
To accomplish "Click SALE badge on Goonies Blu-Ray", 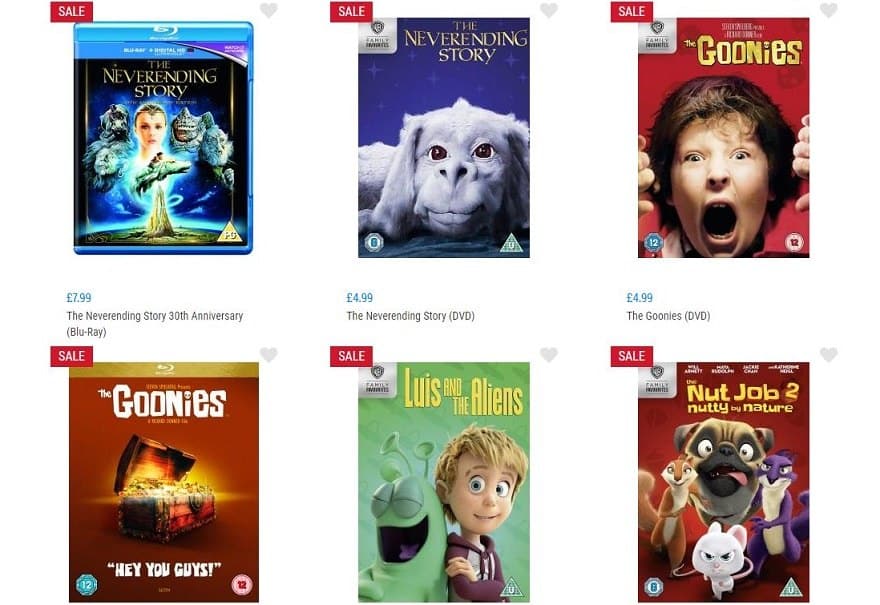I will (x=72, y=356).
